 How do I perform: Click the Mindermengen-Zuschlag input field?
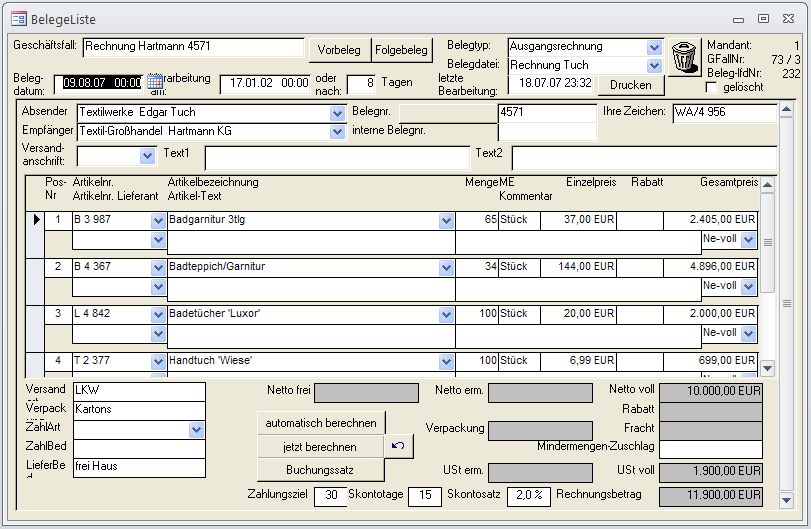710,448
